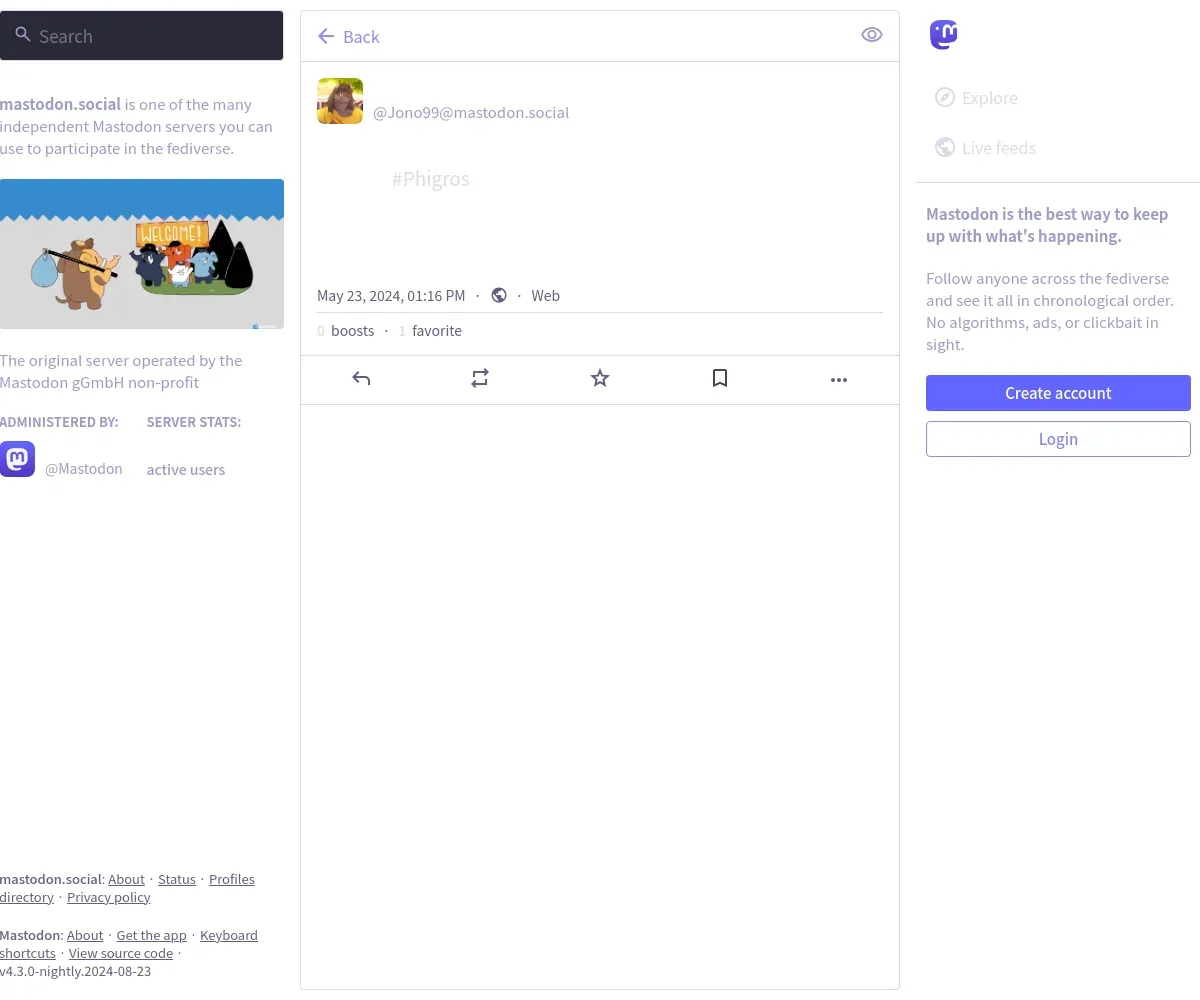This screenshot has height=1000, width=1200.
Task: Click the active users text
Action: pos(186,470)
